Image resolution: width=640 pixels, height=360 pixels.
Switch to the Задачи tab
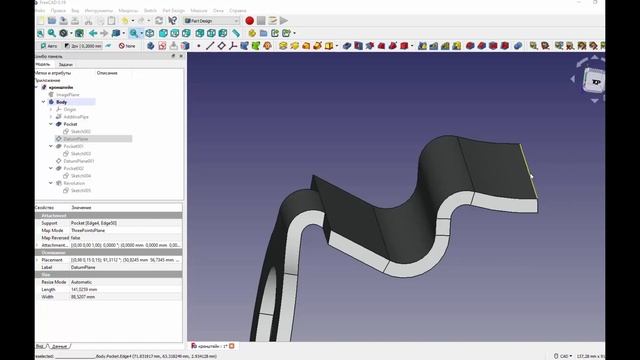(65, 64)
